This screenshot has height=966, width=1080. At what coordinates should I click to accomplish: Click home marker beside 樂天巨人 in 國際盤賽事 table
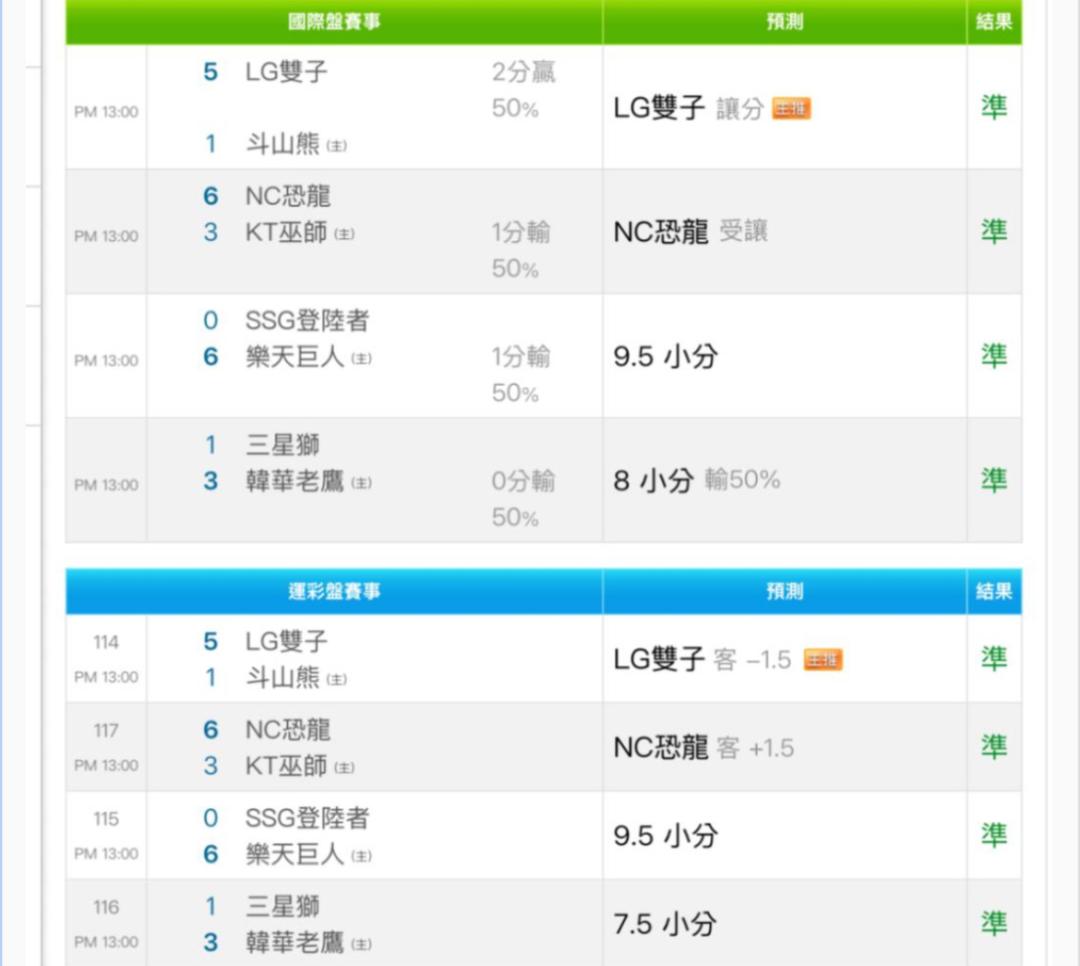(361, 358)
